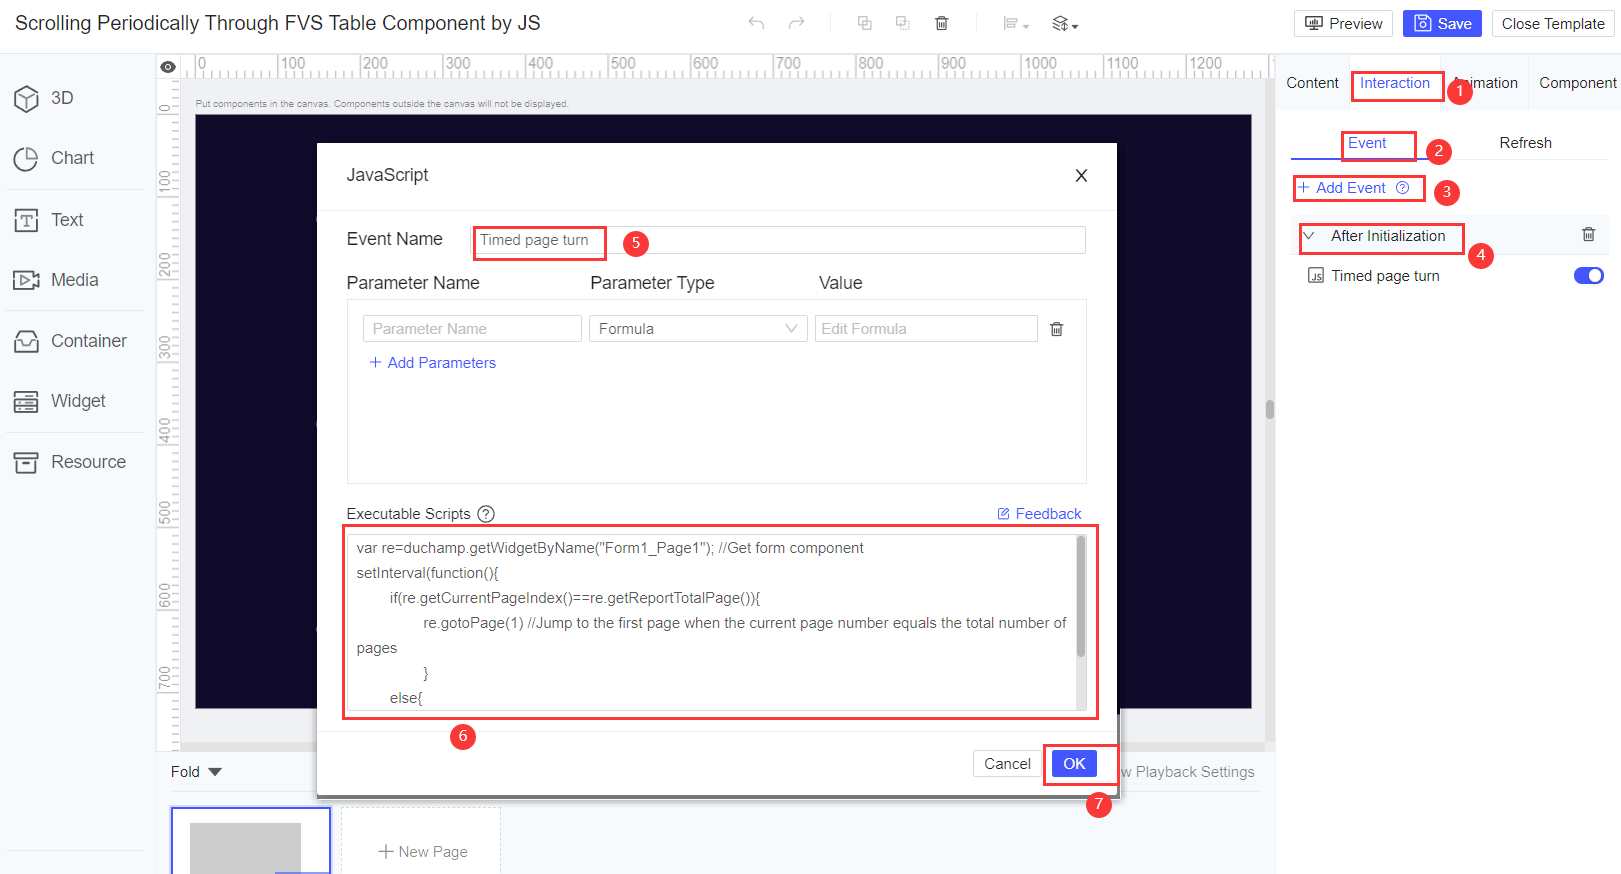Click the Event Name input field
Image resolution: width=1621 pixels, height=874 pixels.
point(778,240)
